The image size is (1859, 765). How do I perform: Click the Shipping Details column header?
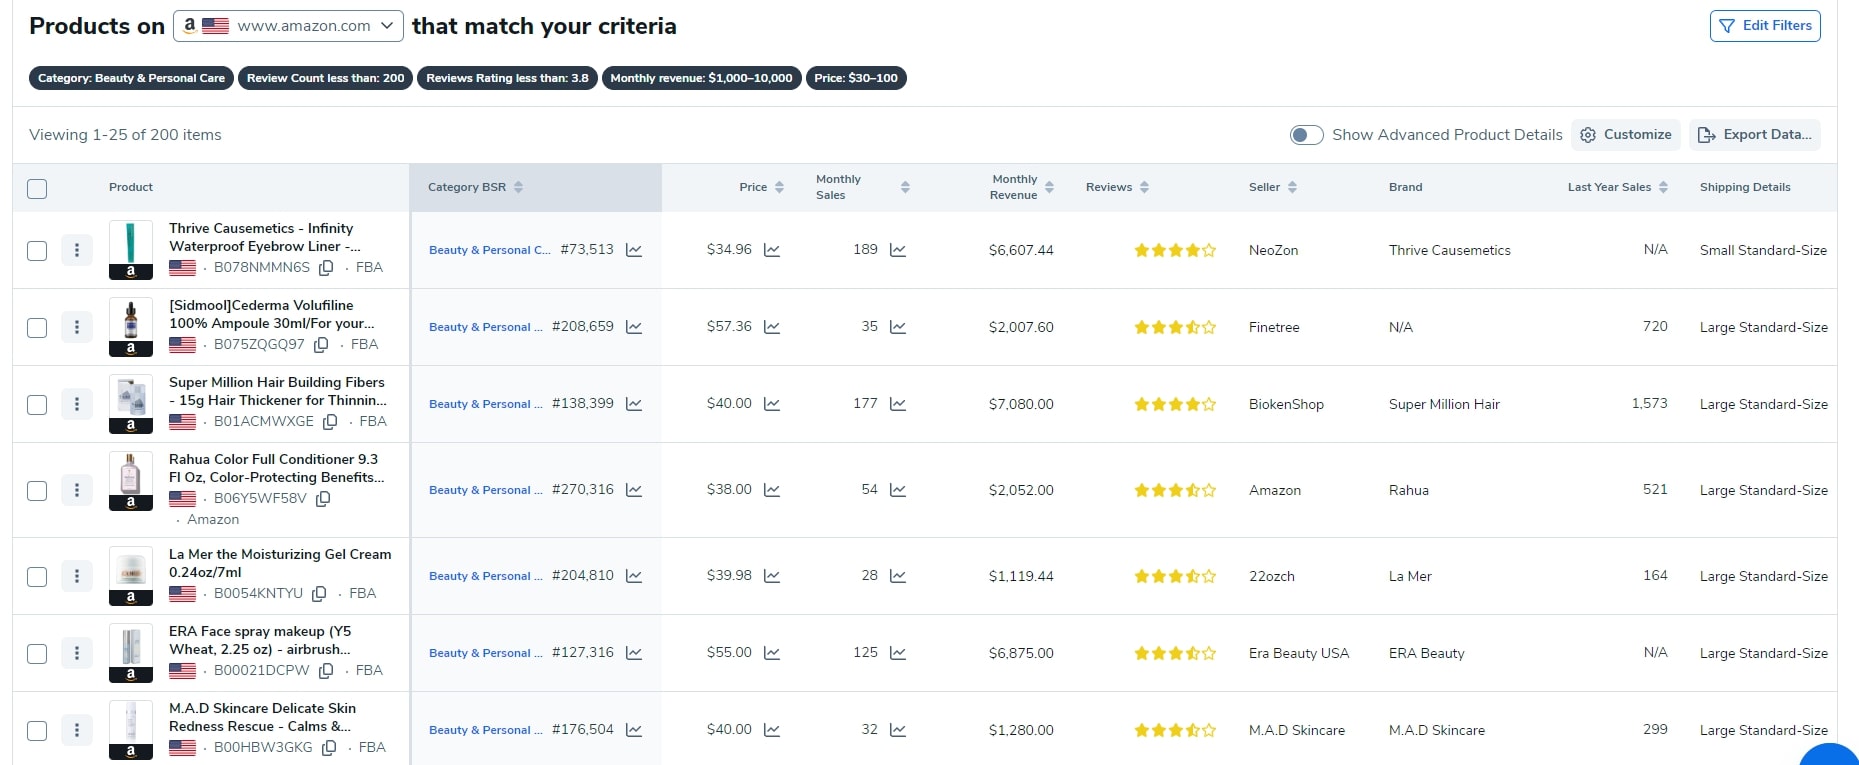[x=1745, y=187]
